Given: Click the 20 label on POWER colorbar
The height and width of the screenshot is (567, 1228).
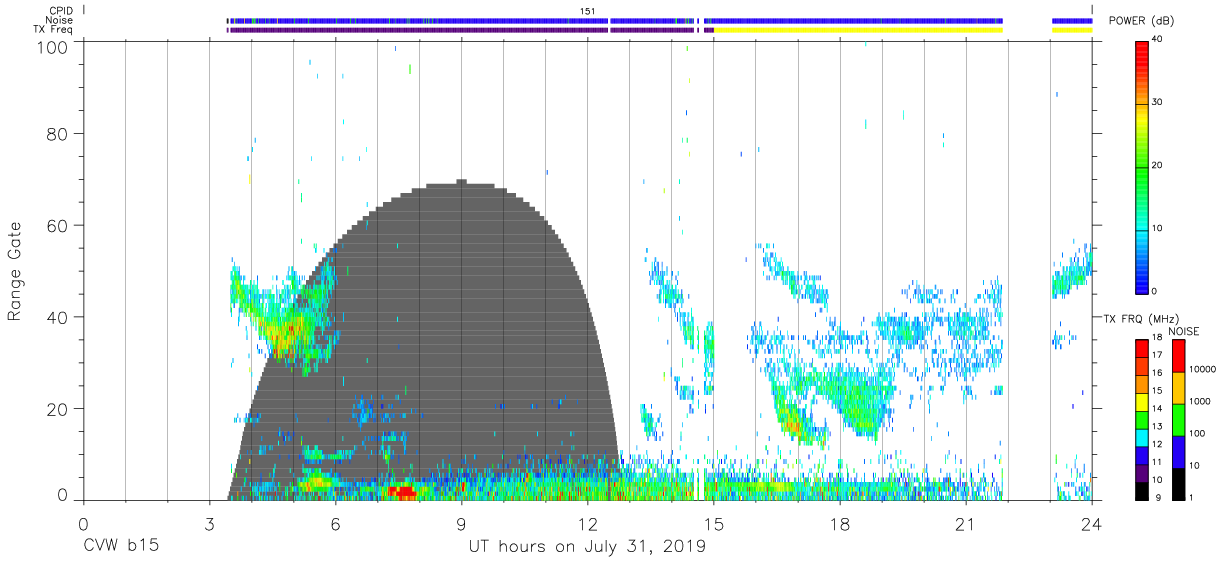Looking at the screenshot, I should (x=1158, y=165).
